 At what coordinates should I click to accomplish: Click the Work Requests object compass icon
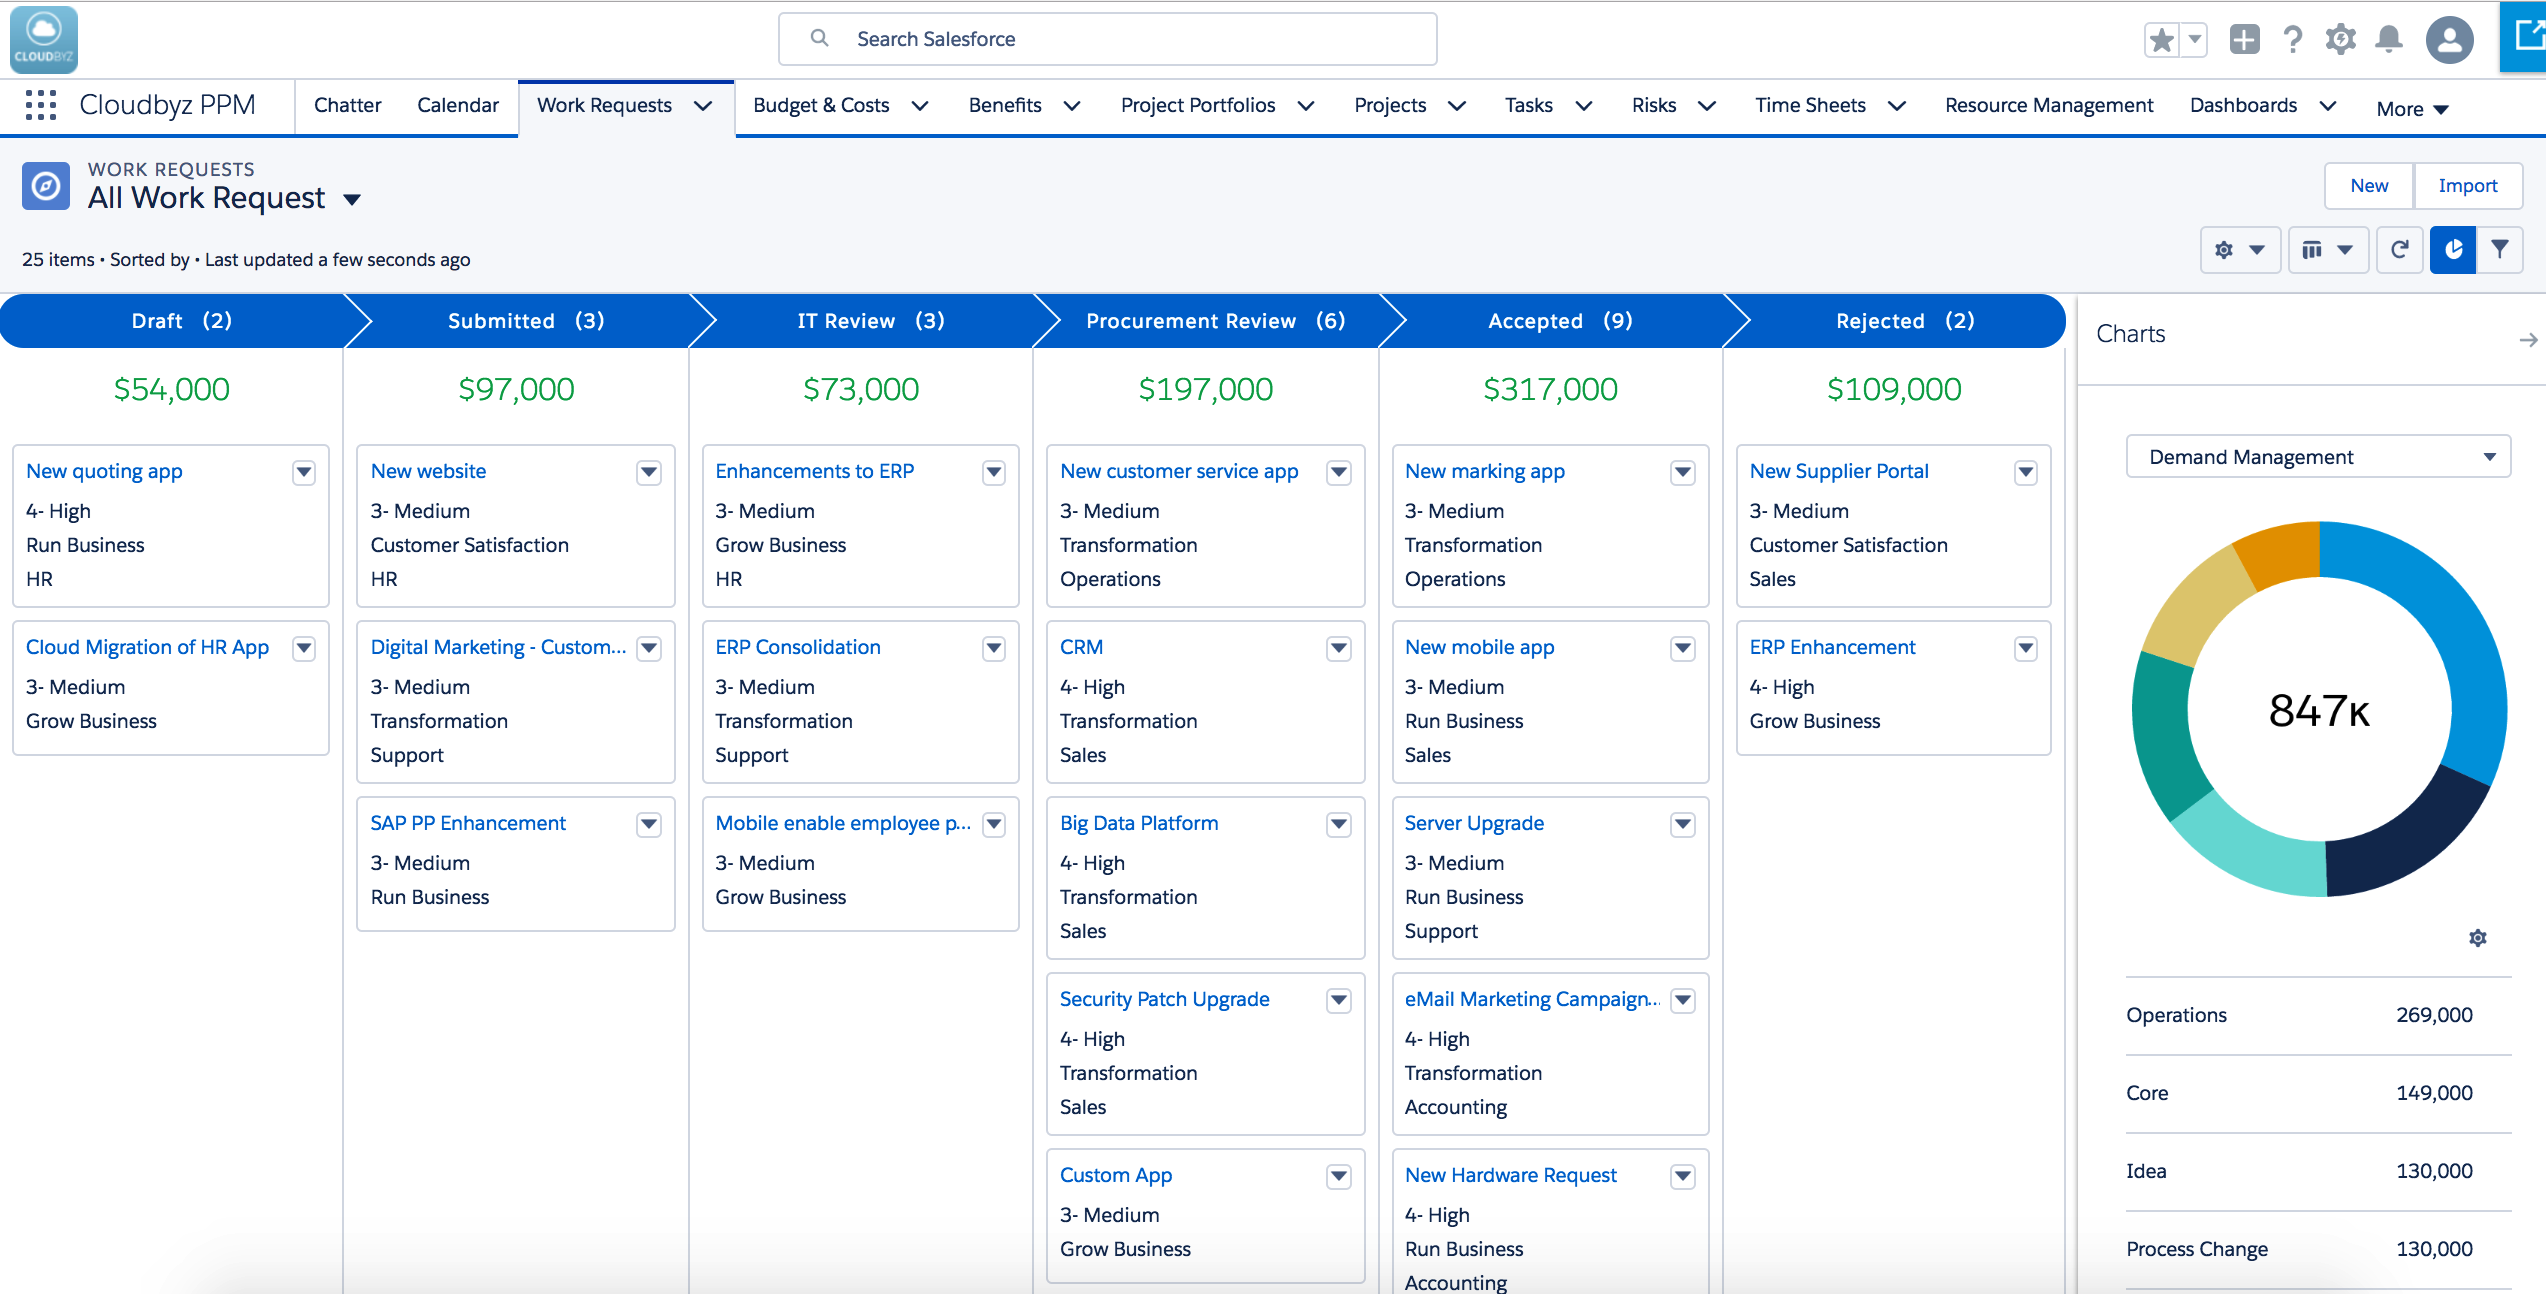click(46, 186)
